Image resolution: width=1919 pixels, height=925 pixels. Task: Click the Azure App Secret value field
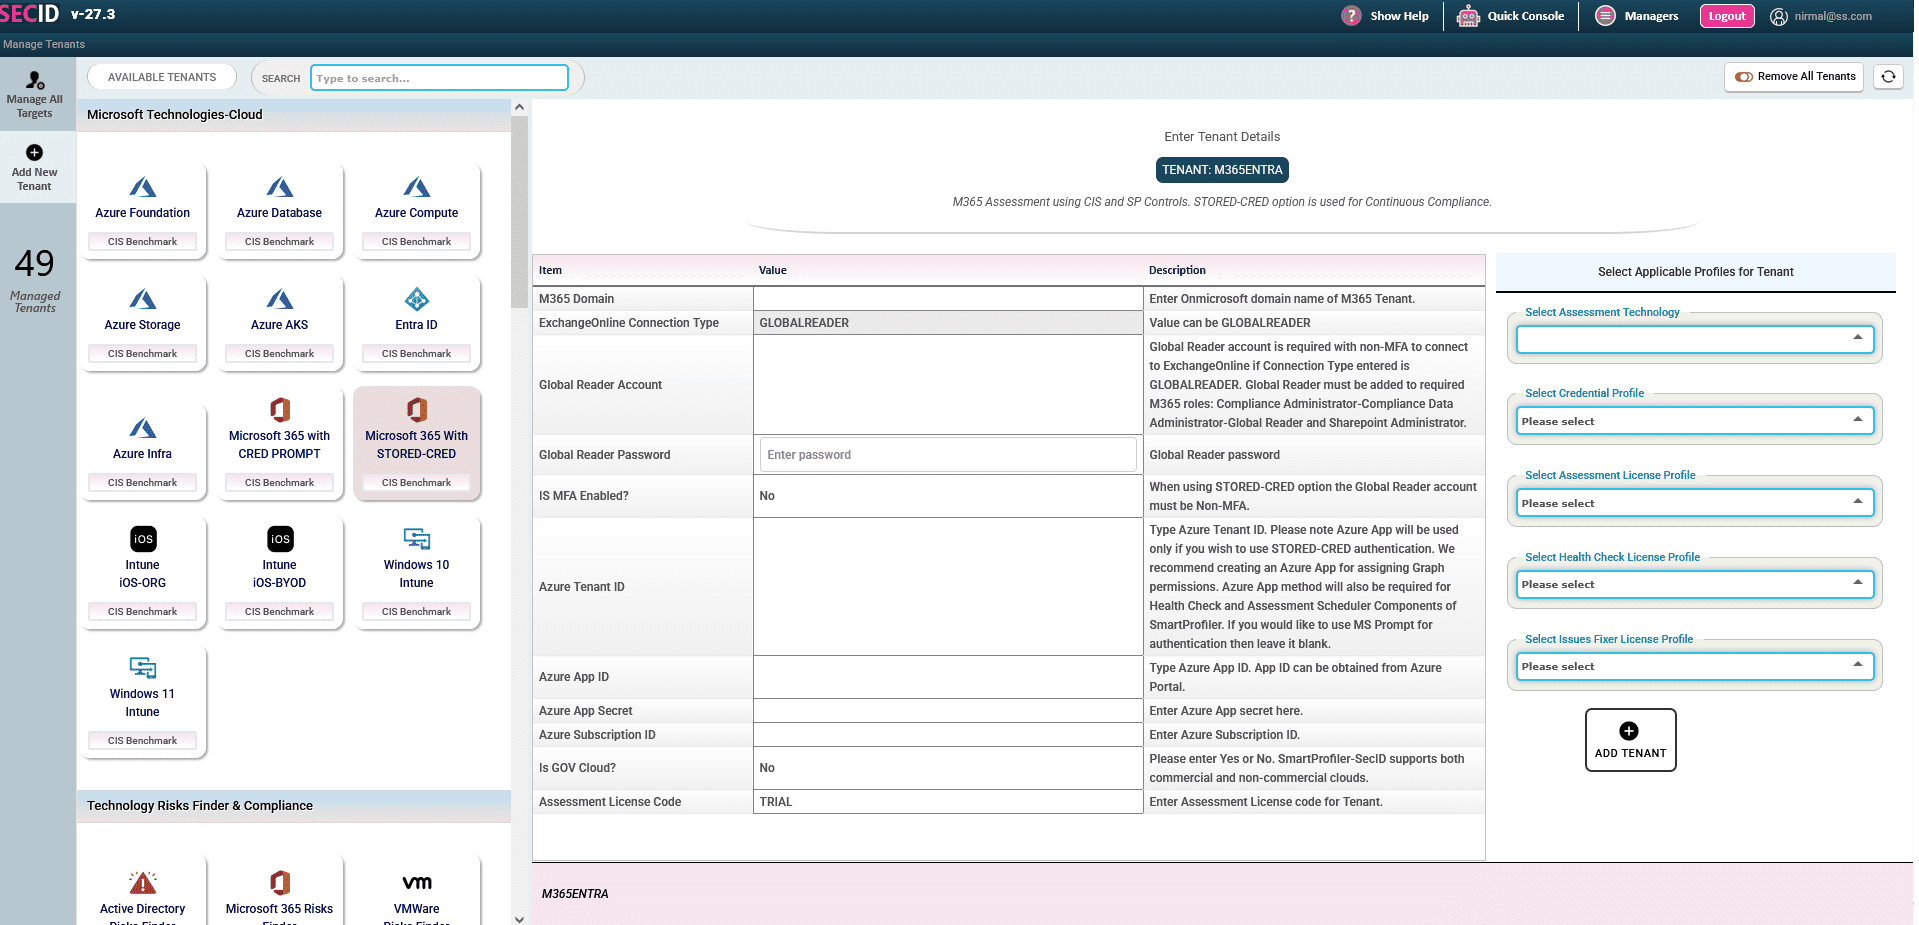coord(948,711)
